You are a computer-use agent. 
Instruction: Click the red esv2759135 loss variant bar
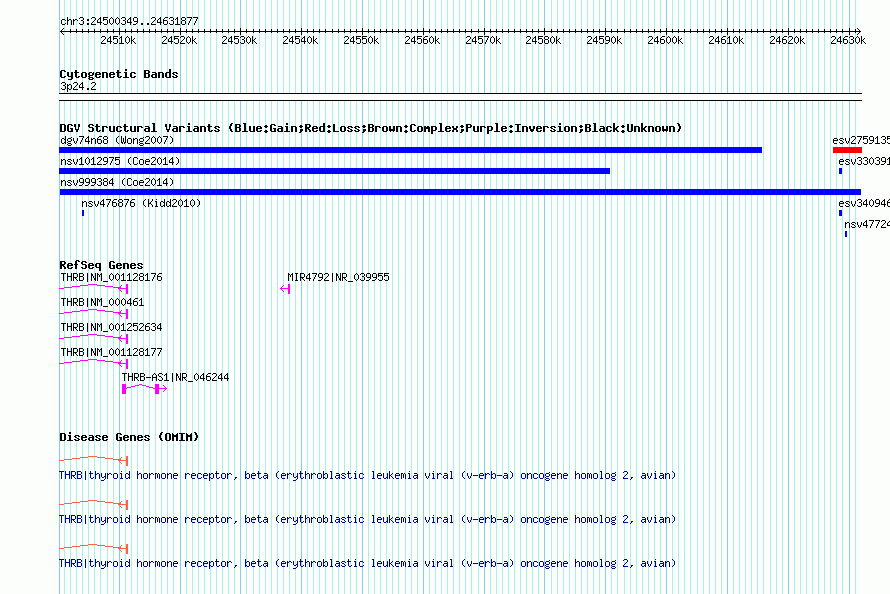click(847, 150)
